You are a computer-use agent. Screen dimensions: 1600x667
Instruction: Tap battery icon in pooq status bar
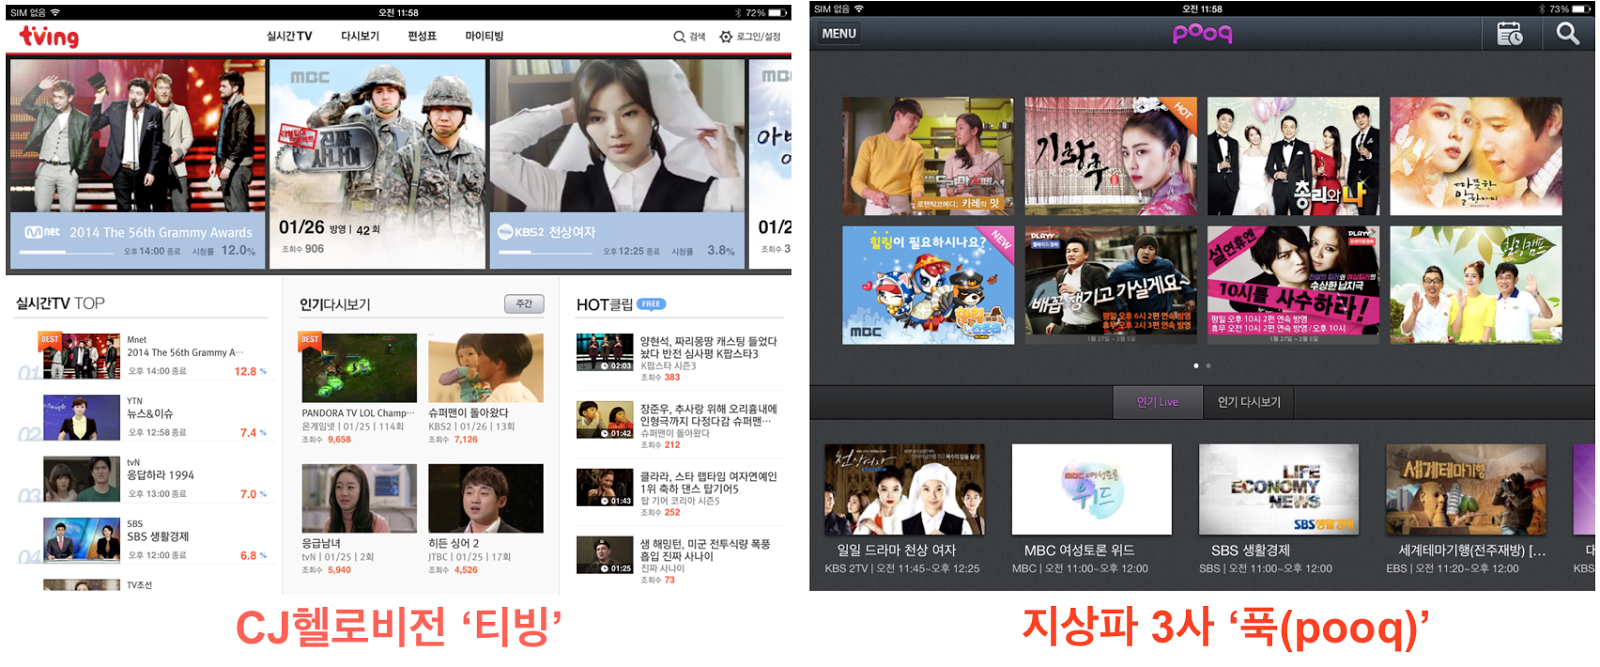click(x=1582, y=8)
